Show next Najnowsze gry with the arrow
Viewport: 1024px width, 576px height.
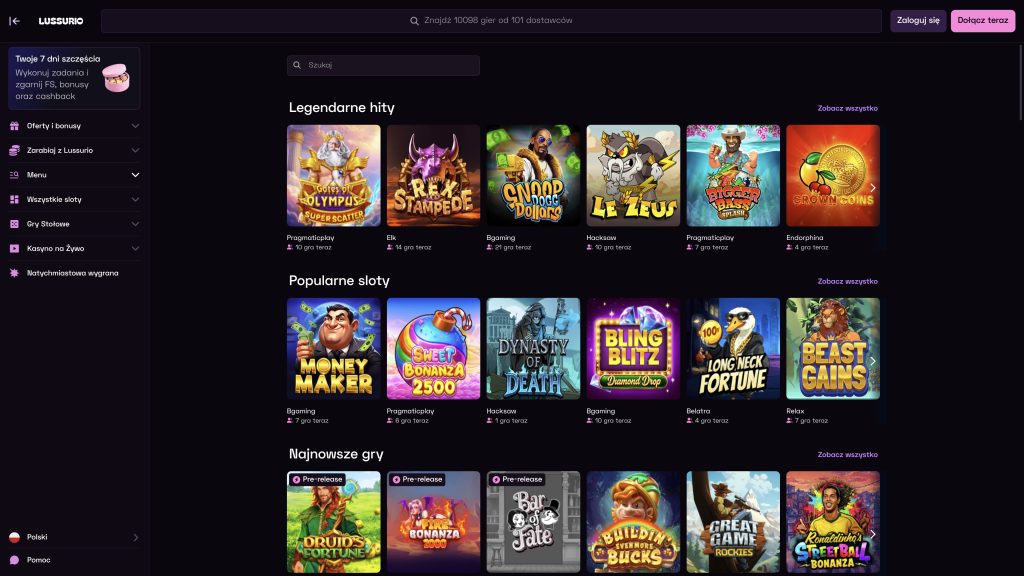[x=872, y=534]
